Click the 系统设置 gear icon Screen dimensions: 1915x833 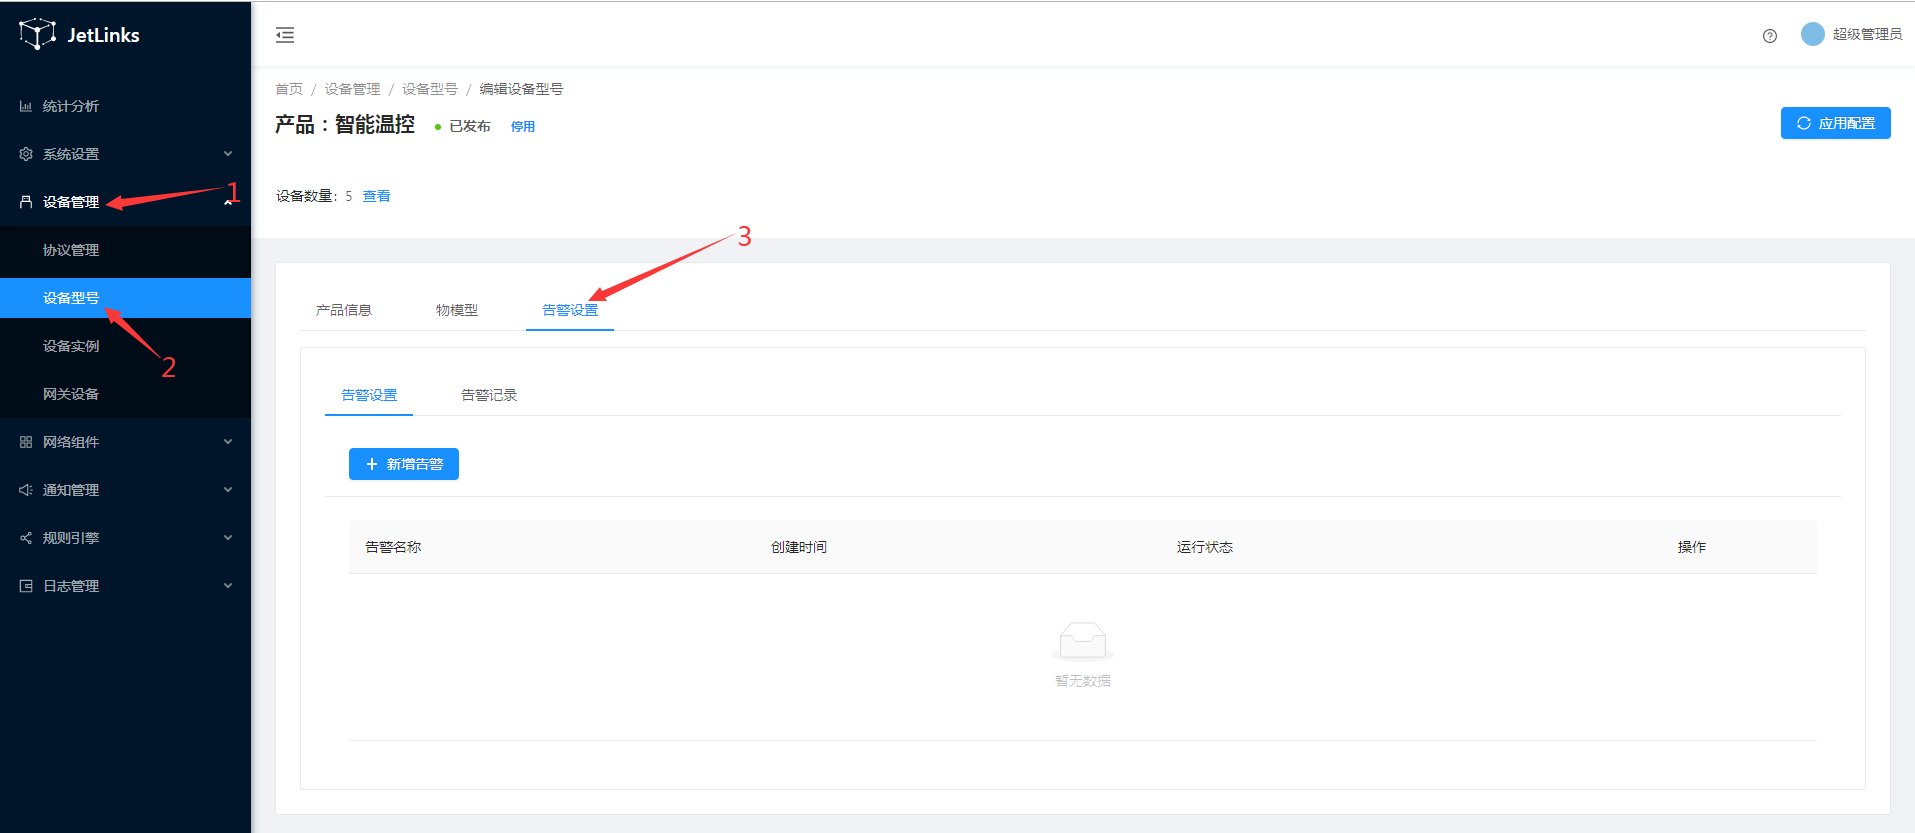[x=26, y=154]
